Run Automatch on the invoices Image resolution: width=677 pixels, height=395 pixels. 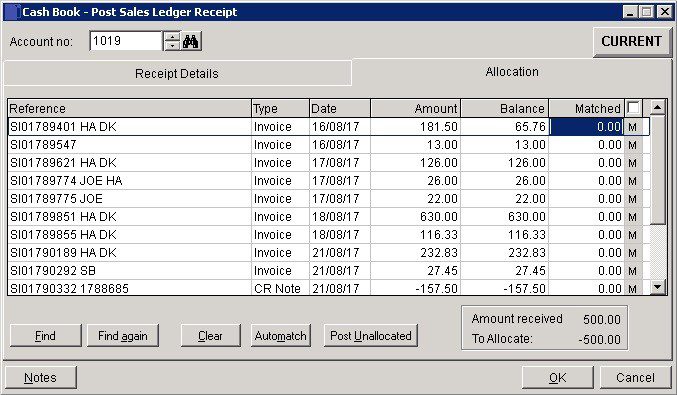pyautogui.click(x=281, y=336)
